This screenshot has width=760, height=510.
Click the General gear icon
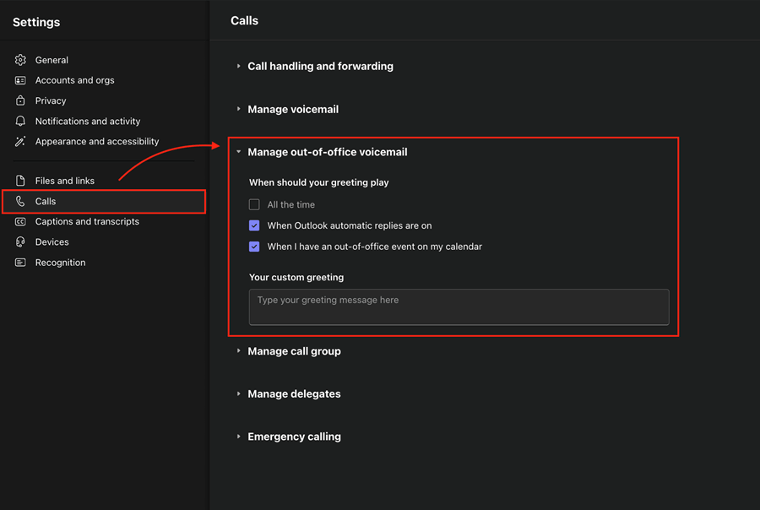[20, 60]
